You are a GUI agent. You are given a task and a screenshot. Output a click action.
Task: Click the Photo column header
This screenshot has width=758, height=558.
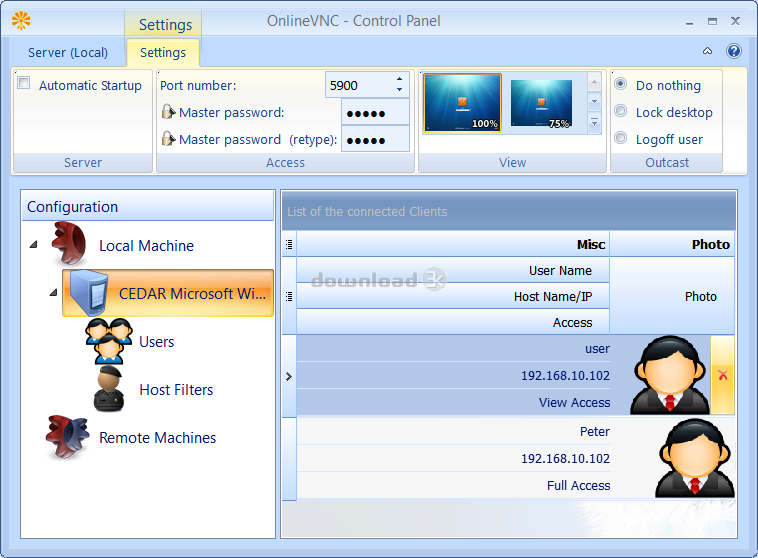point(672,244)
